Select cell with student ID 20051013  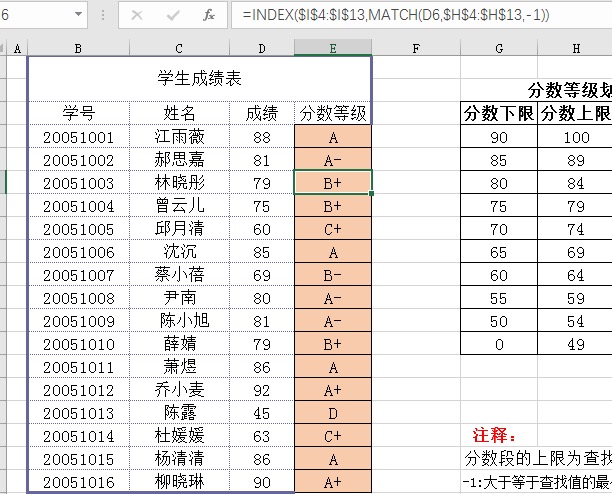[79, 413]
